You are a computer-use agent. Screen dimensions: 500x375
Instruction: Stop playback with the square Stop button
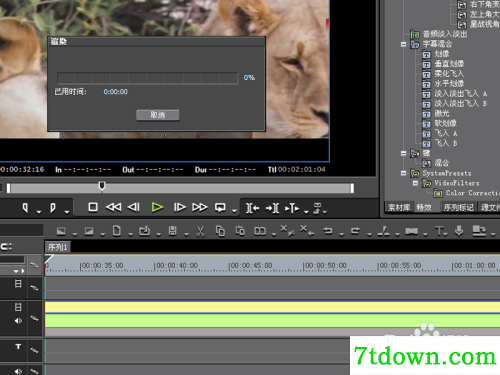click(x=93, y=207)
